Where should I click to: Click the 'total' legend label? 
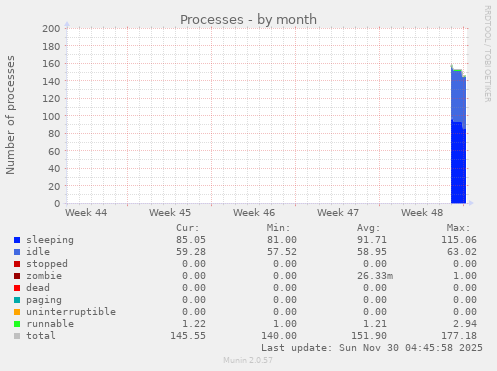click(41, 336)
